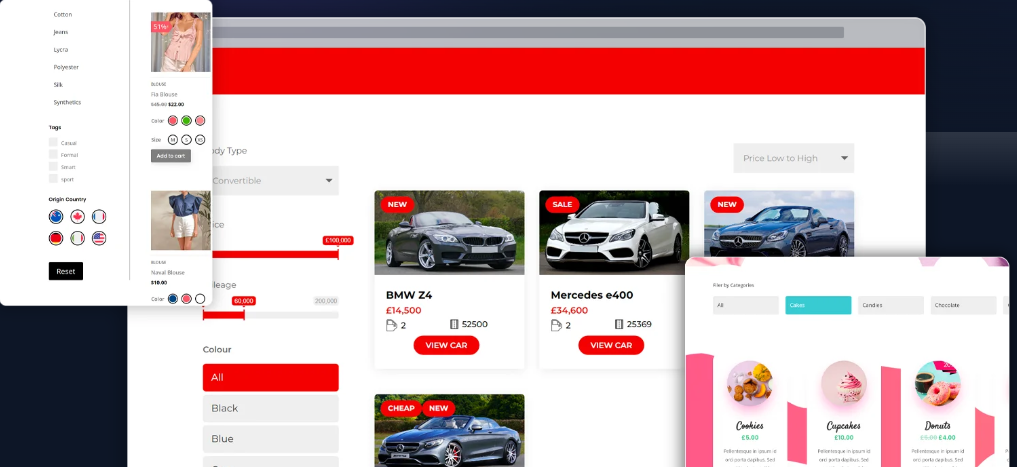Select the All category filter tab
This screenshot has width=1017, height=467.
pyautogui.click(x=745, y=305)
